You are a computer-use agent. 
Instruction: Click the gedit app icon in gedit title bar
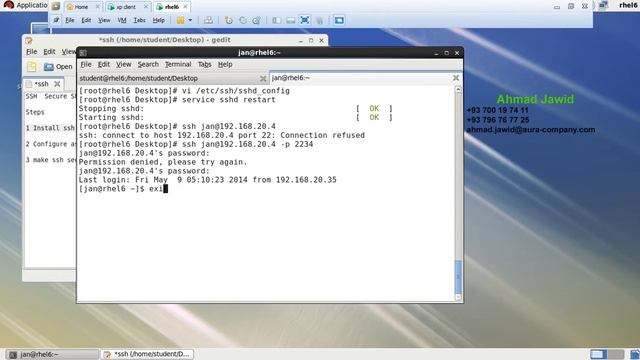click(x=29, y=40)
